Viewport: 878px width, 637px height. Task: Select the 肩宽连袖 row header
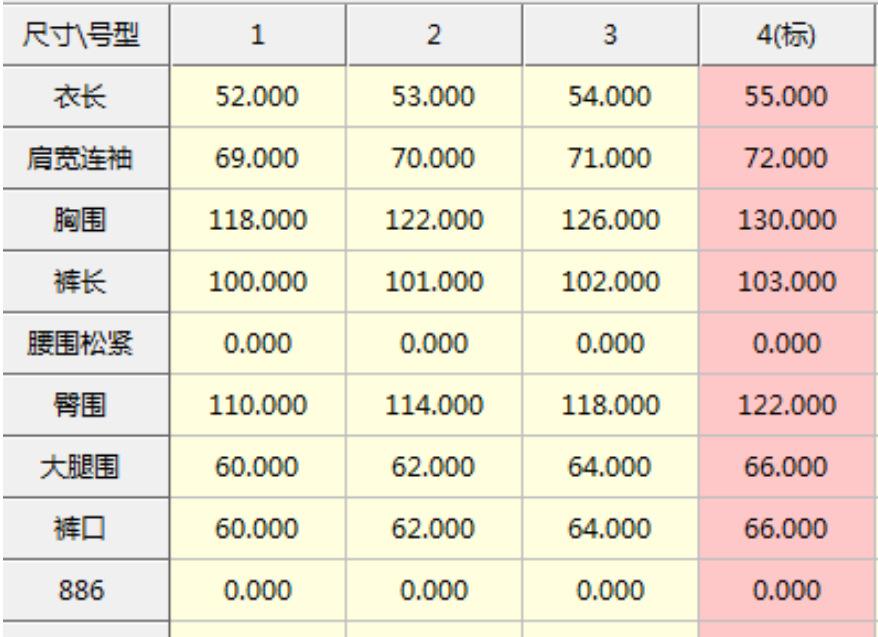coord(84,160)
